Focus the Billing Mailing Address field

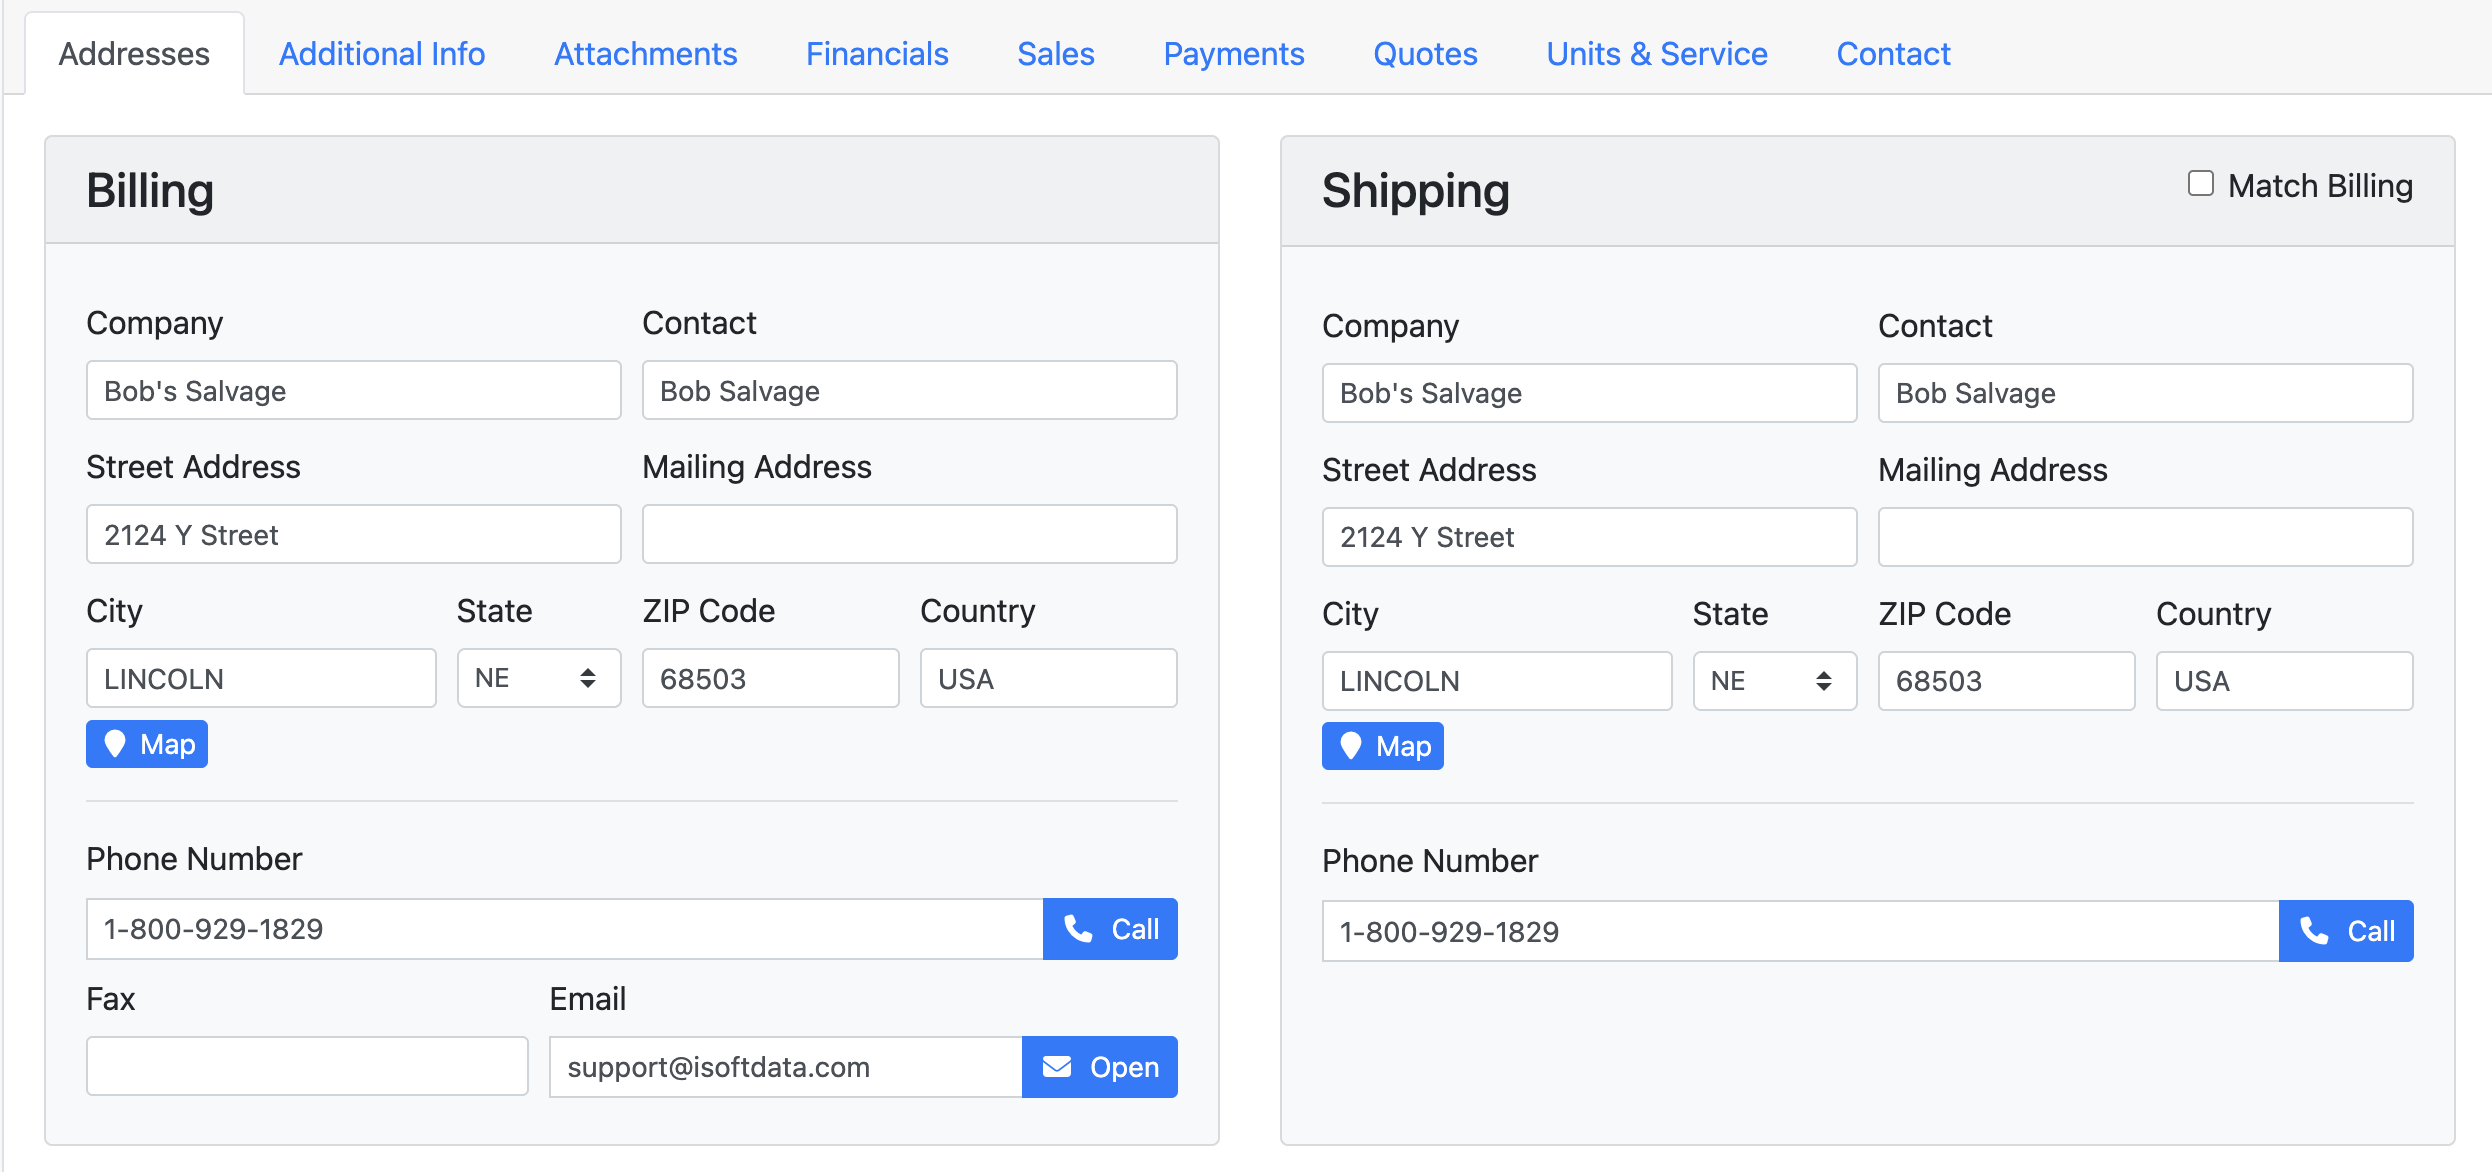pos(909,534)
